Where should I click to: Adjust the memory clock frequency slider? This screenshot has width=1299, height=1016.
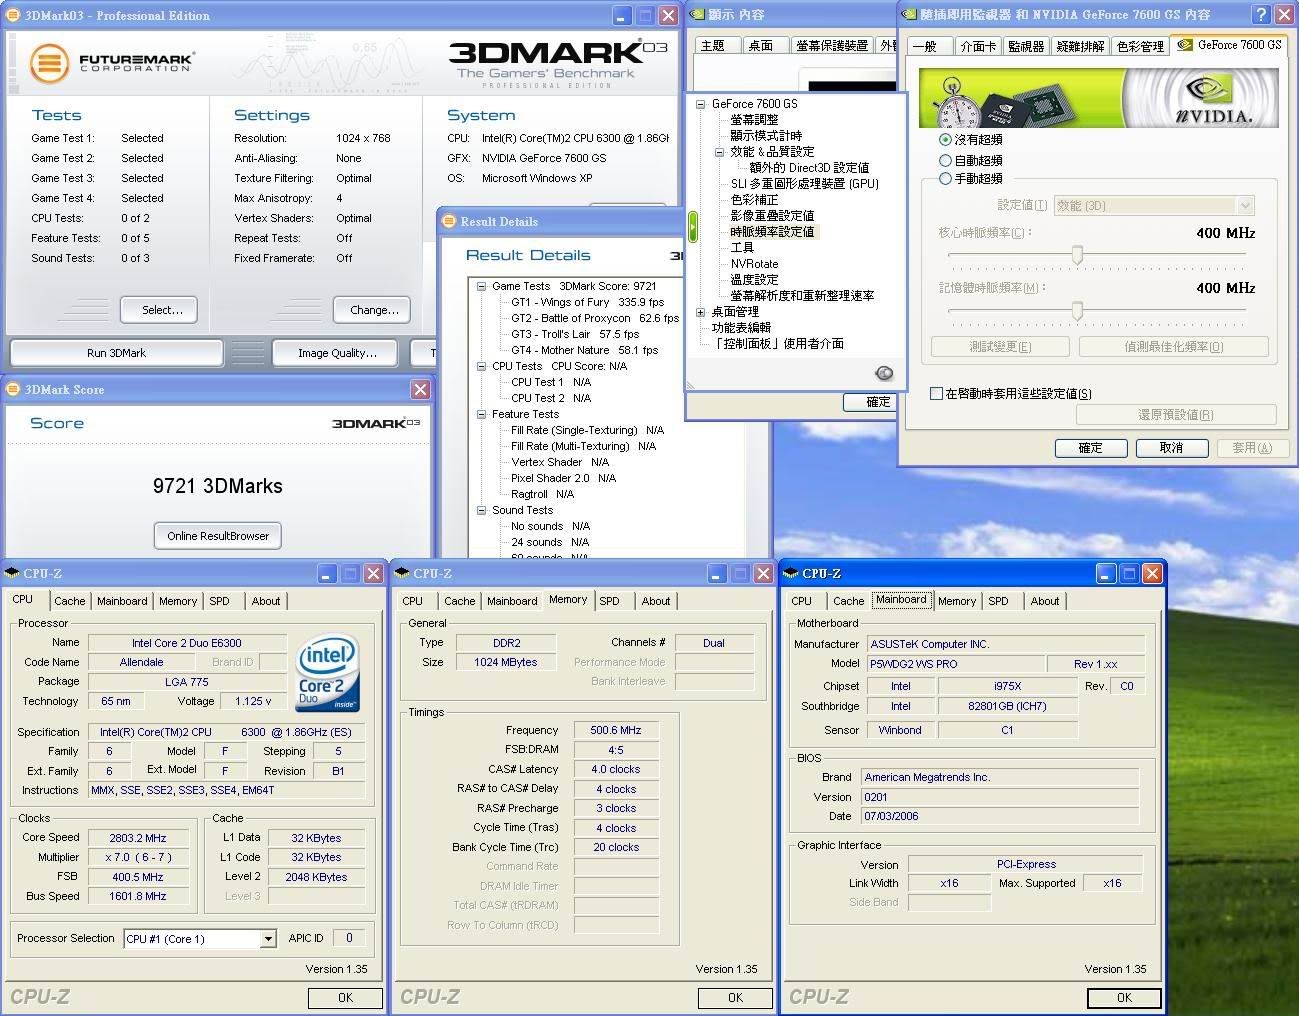tap(1077, 311)
